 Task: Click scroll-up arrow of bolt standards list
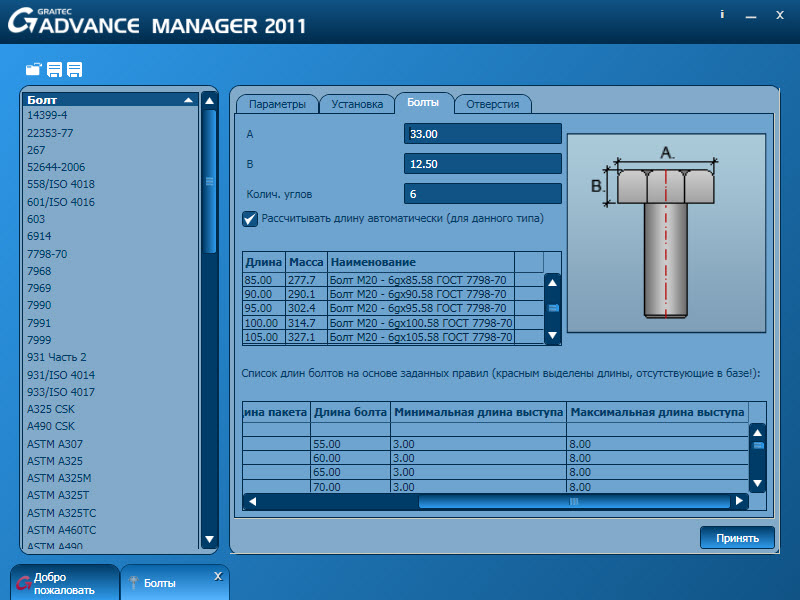point(209,100)
